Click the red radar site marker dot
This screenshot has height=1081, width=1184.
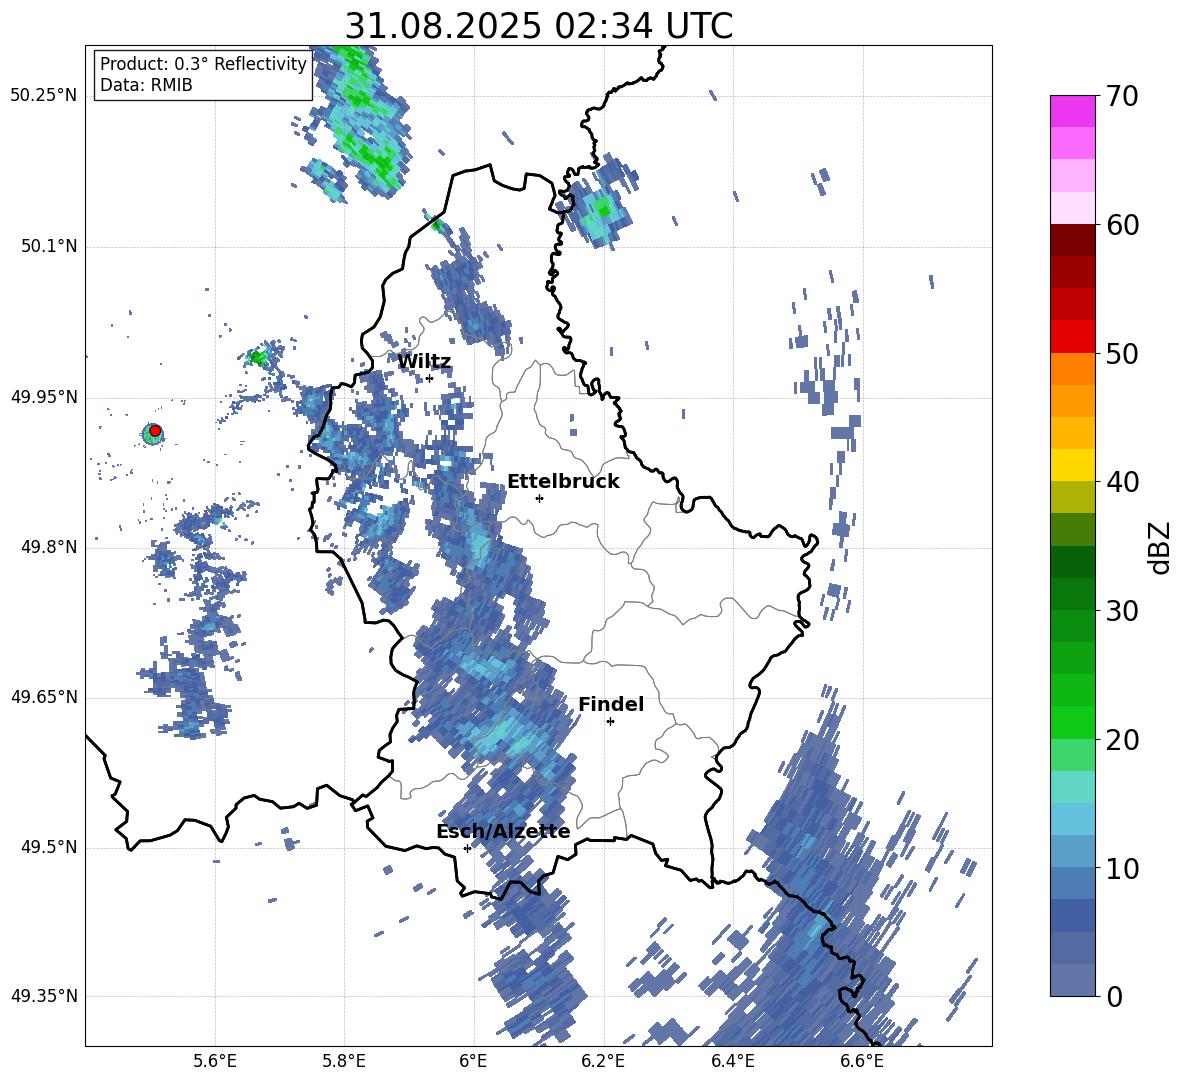(x=155, y=431)
